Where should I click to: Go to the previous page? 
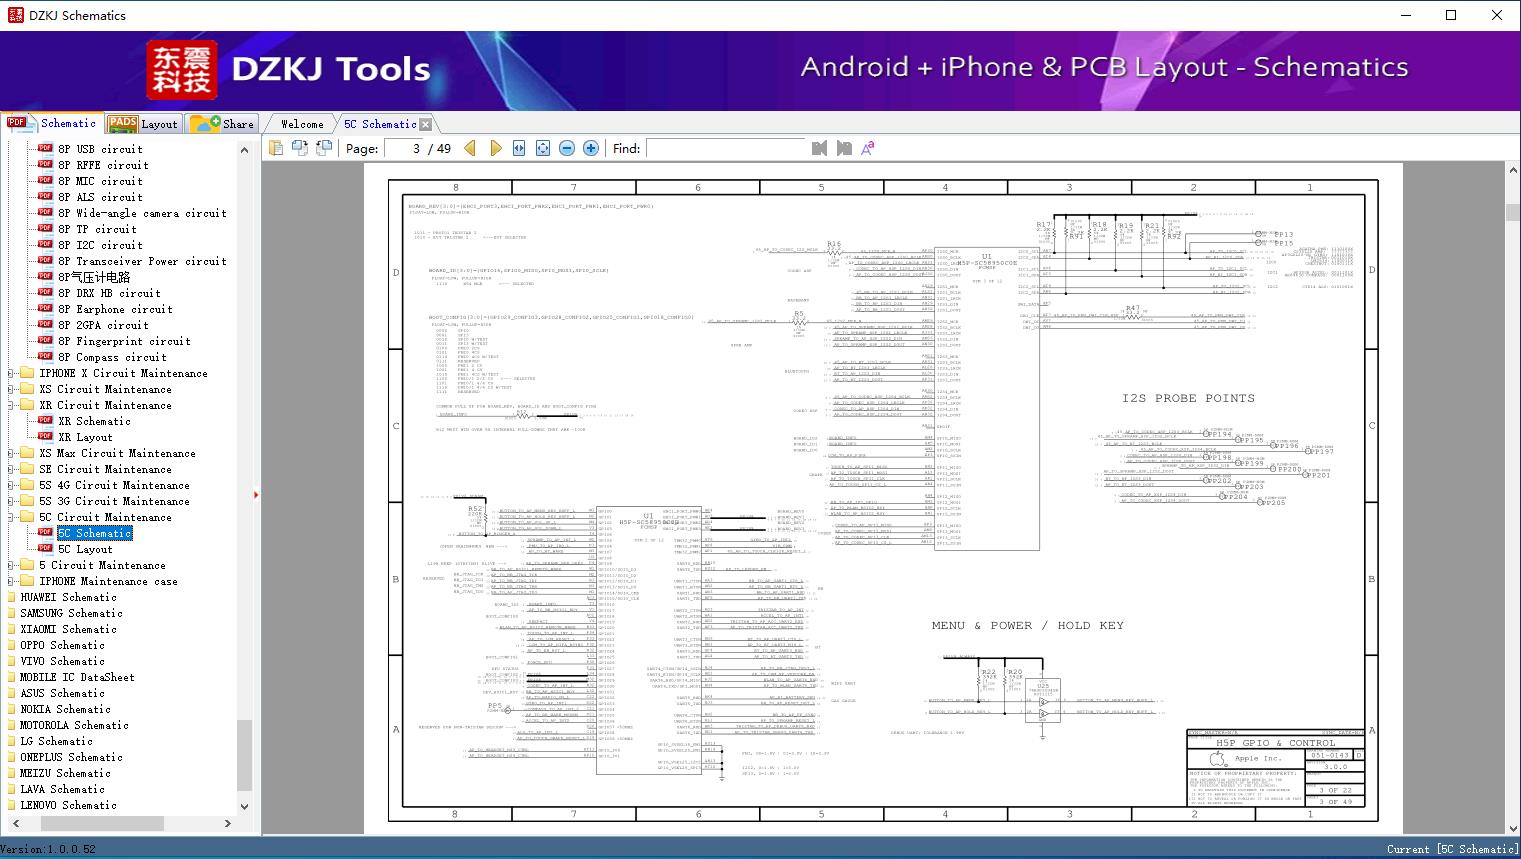(470, 148)
